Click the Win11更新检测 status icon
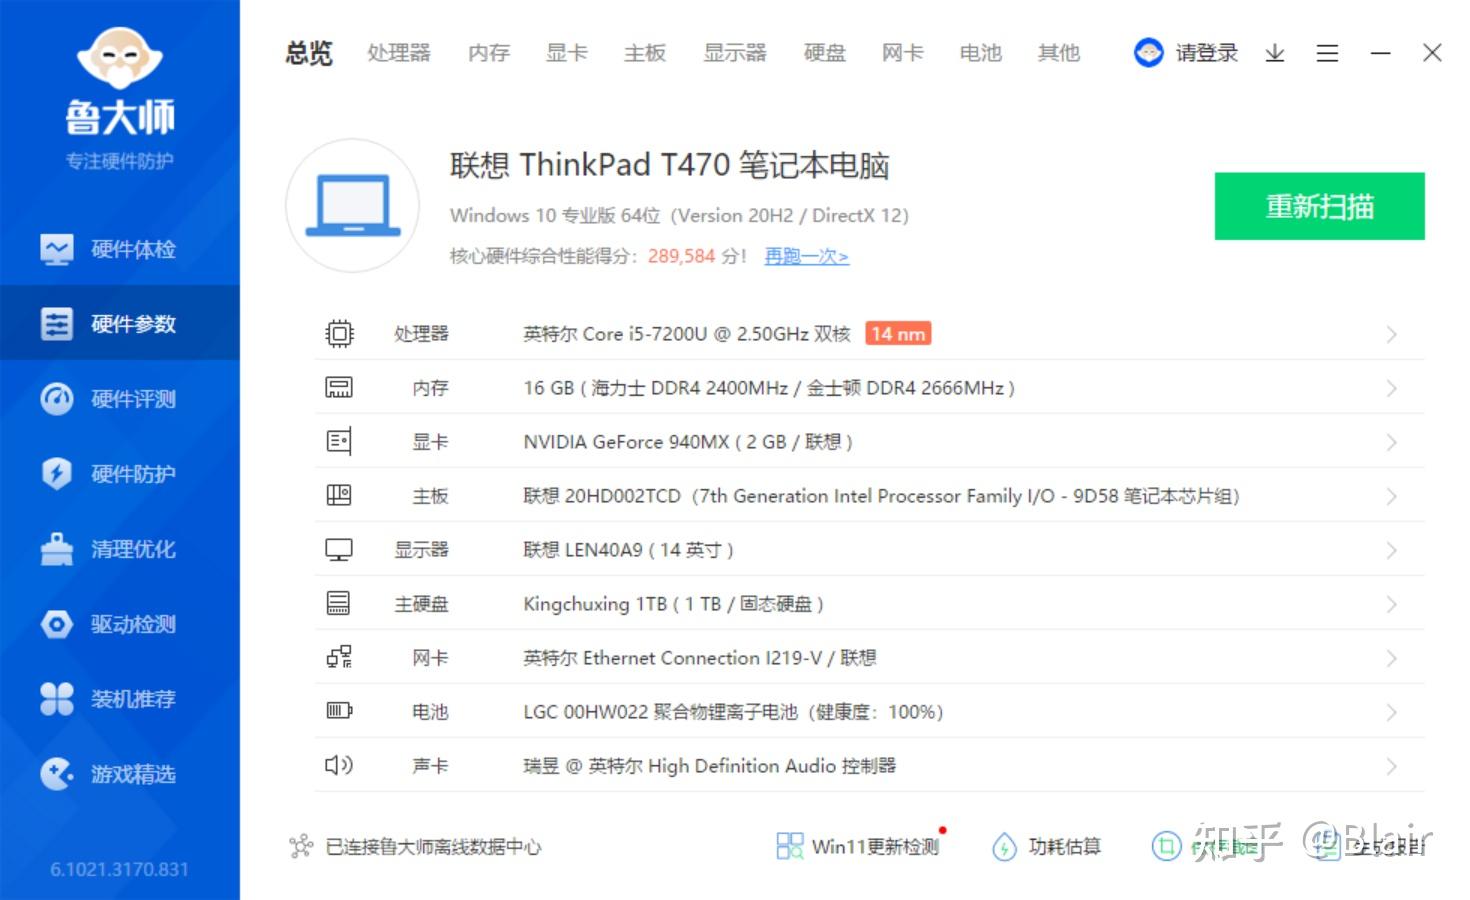The width and height of the screenshot is (1470, 900). [x=790, y=846]
